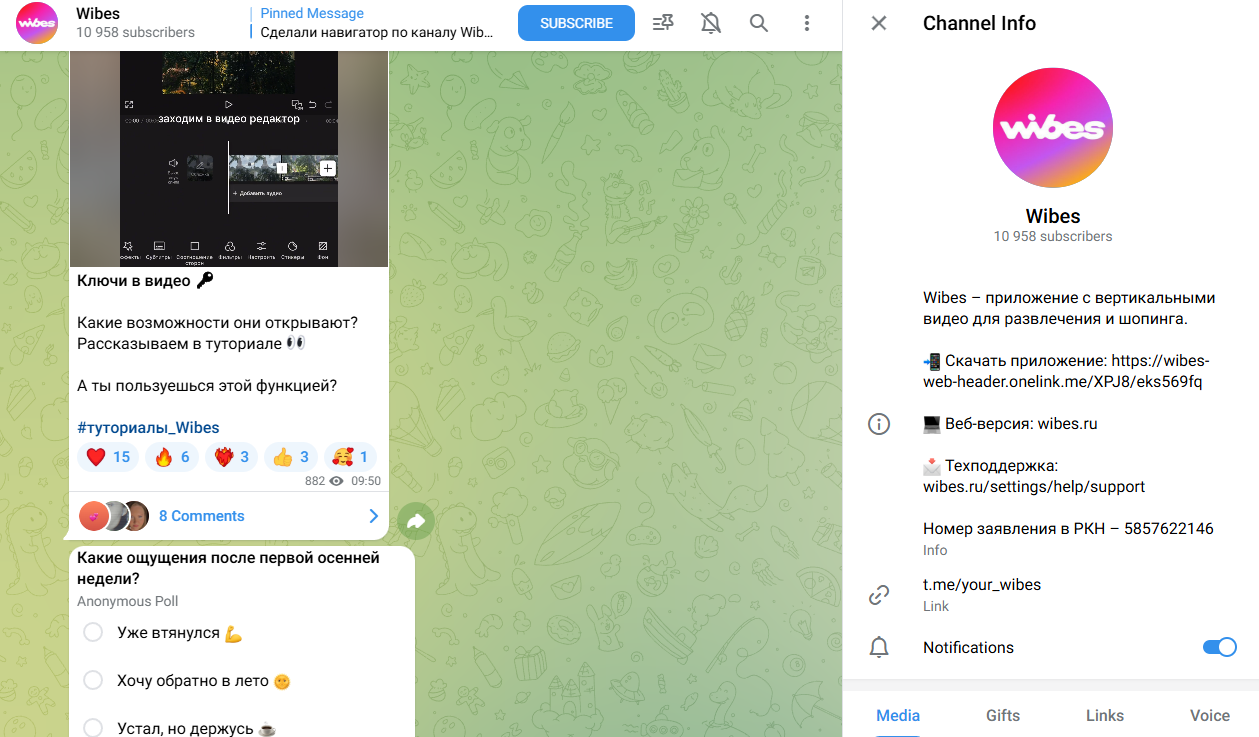Expand comments using the right chevron
Image resolution: width=1259 pixels, height=737 pixels.
pyautogui.click(x=373, y=516)
